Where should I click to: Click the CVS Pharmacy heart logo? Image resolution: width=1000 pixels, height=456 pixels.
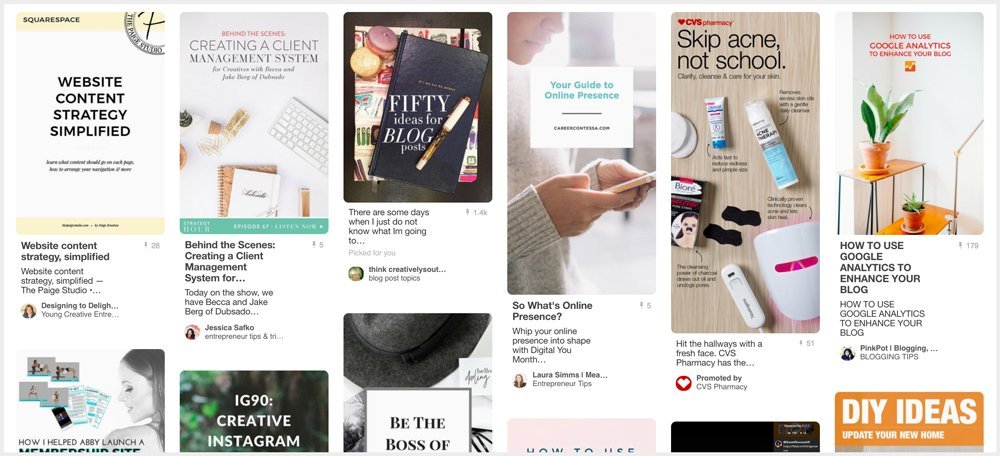coord(684,383)
